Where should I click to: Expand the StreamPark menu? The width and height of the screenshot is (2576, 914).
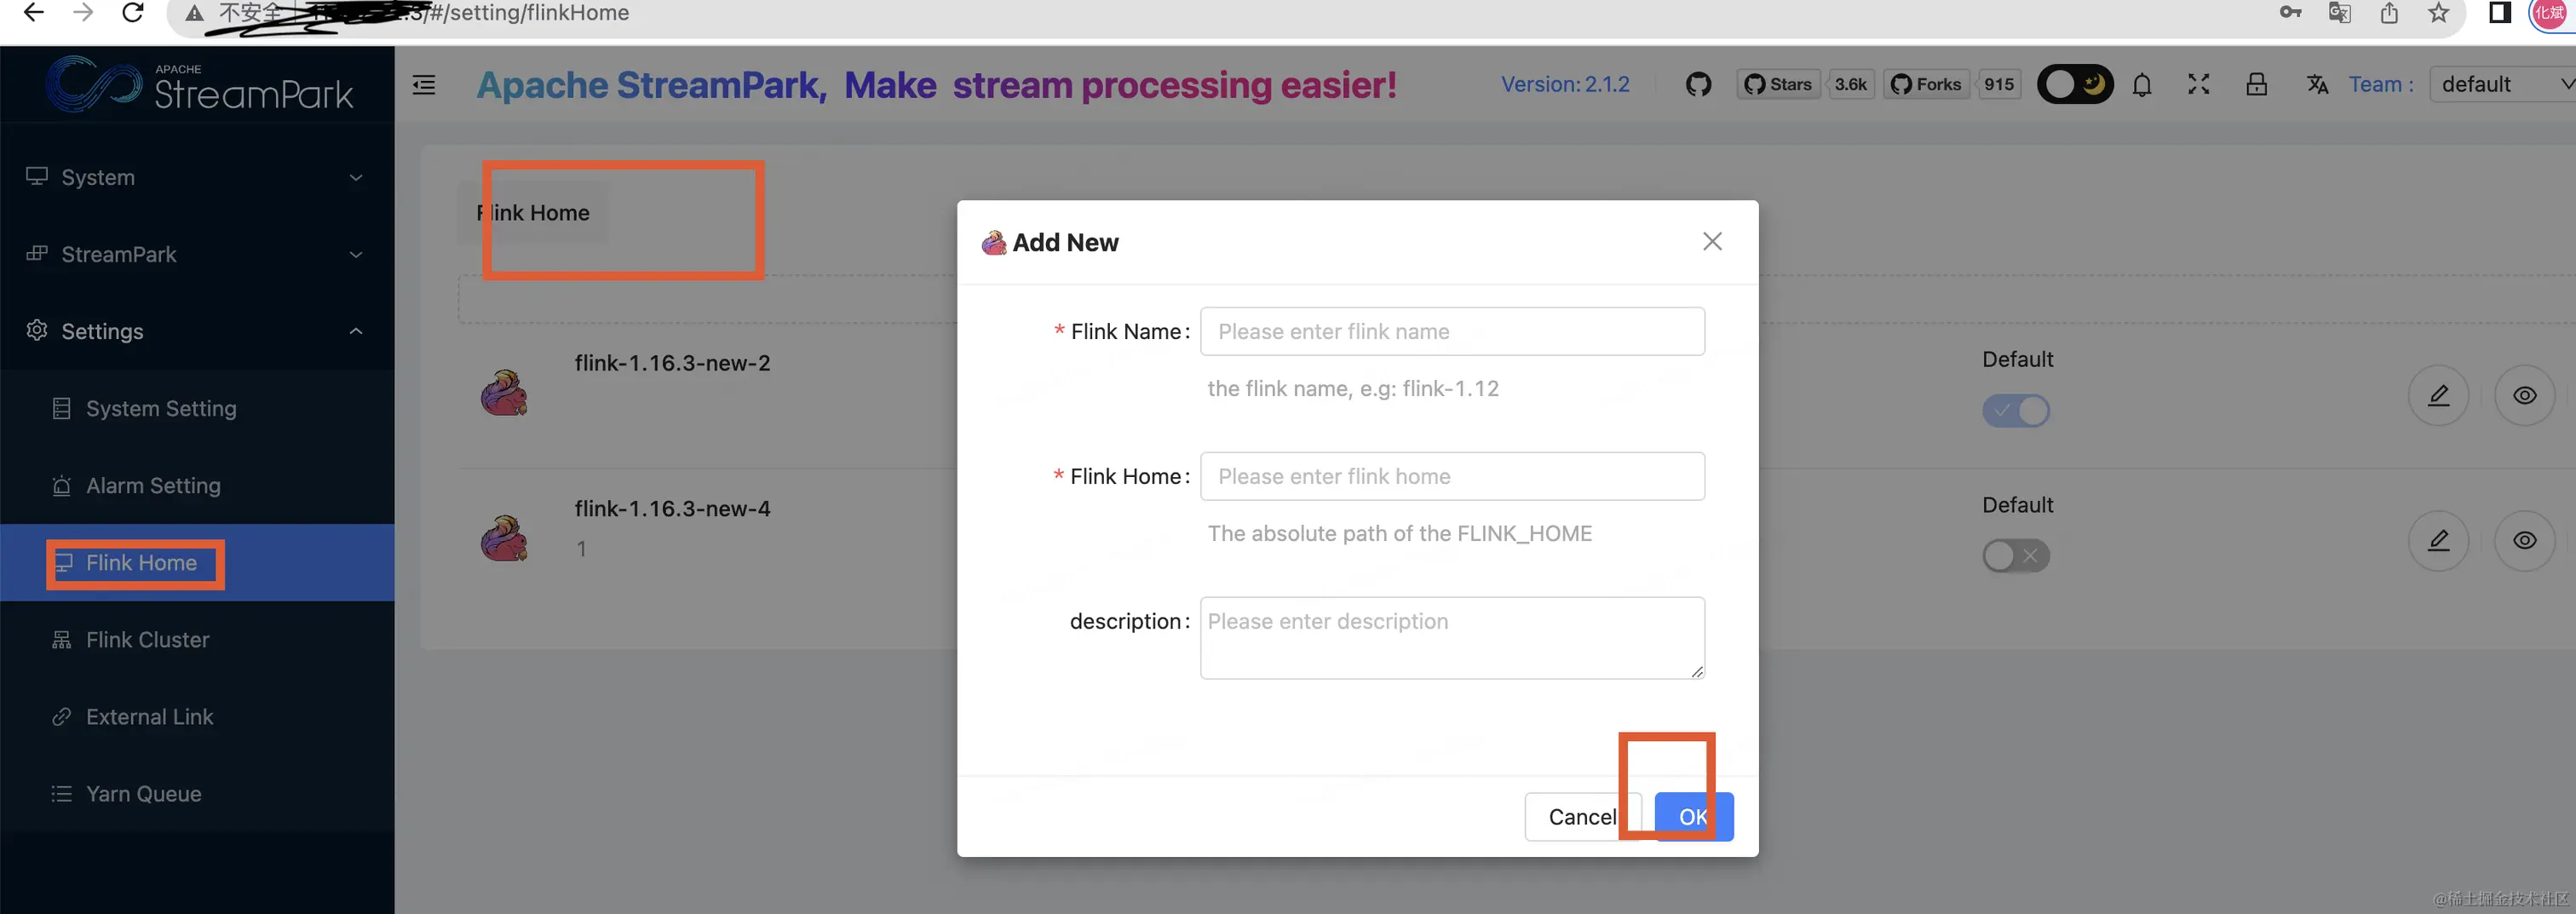pos(197,254)
